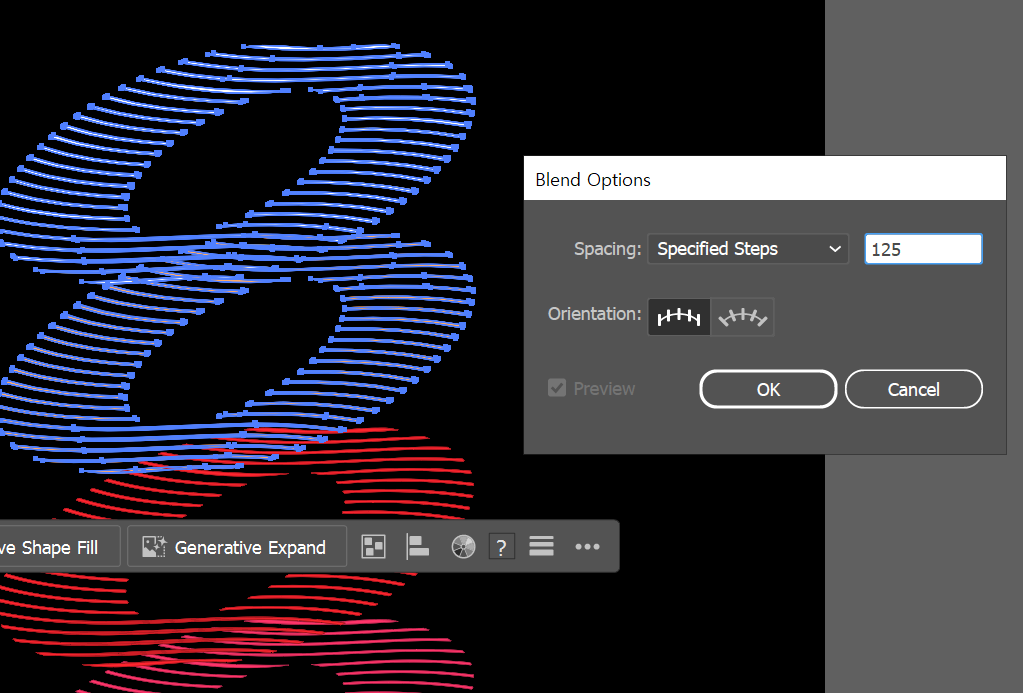Click the recolor color wheel icon
The height and width of the screenshot is (693, 1023).
coord(463,547)
